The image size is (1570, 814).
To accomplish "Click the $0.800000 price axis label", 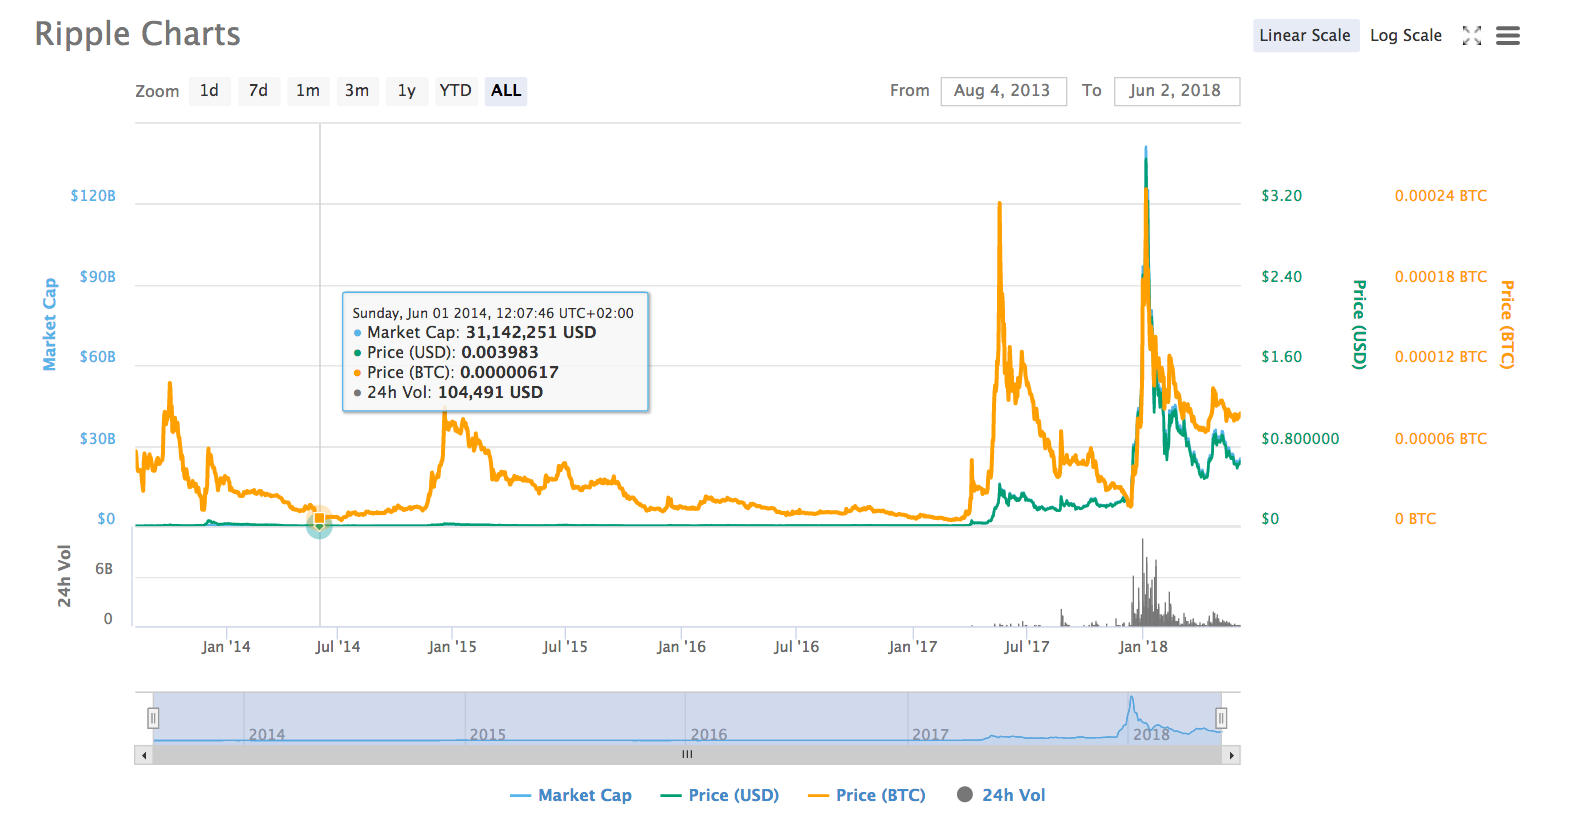I will (x=1300, y=439).
